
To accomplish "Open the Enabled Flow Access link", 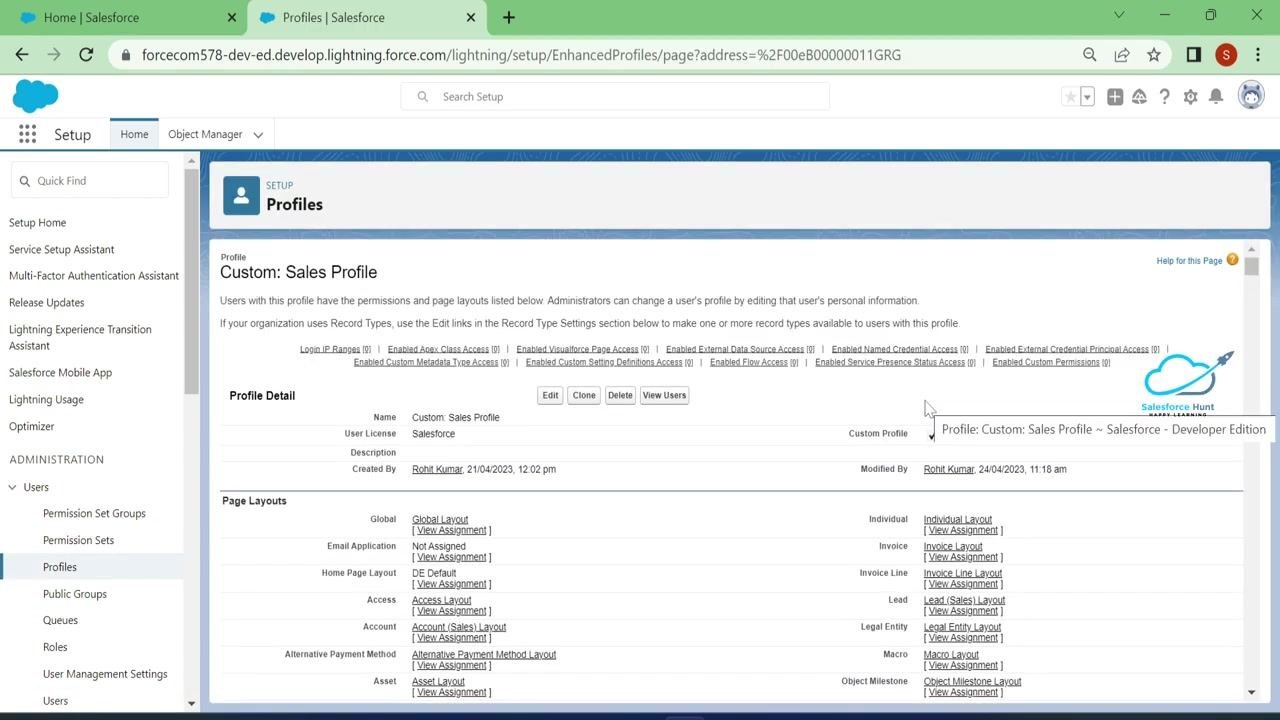I will pyautogui.click(x=749, y=362).
